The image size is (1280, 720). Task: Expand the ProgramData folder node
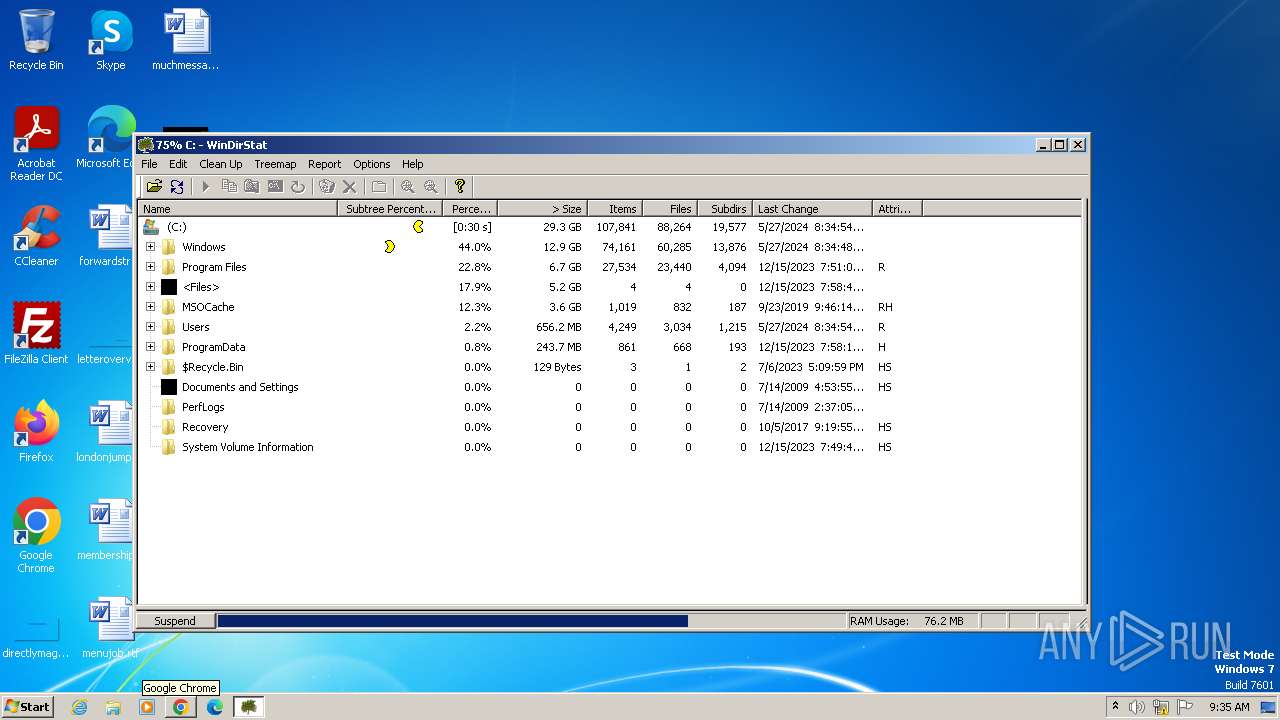point(150,347)
